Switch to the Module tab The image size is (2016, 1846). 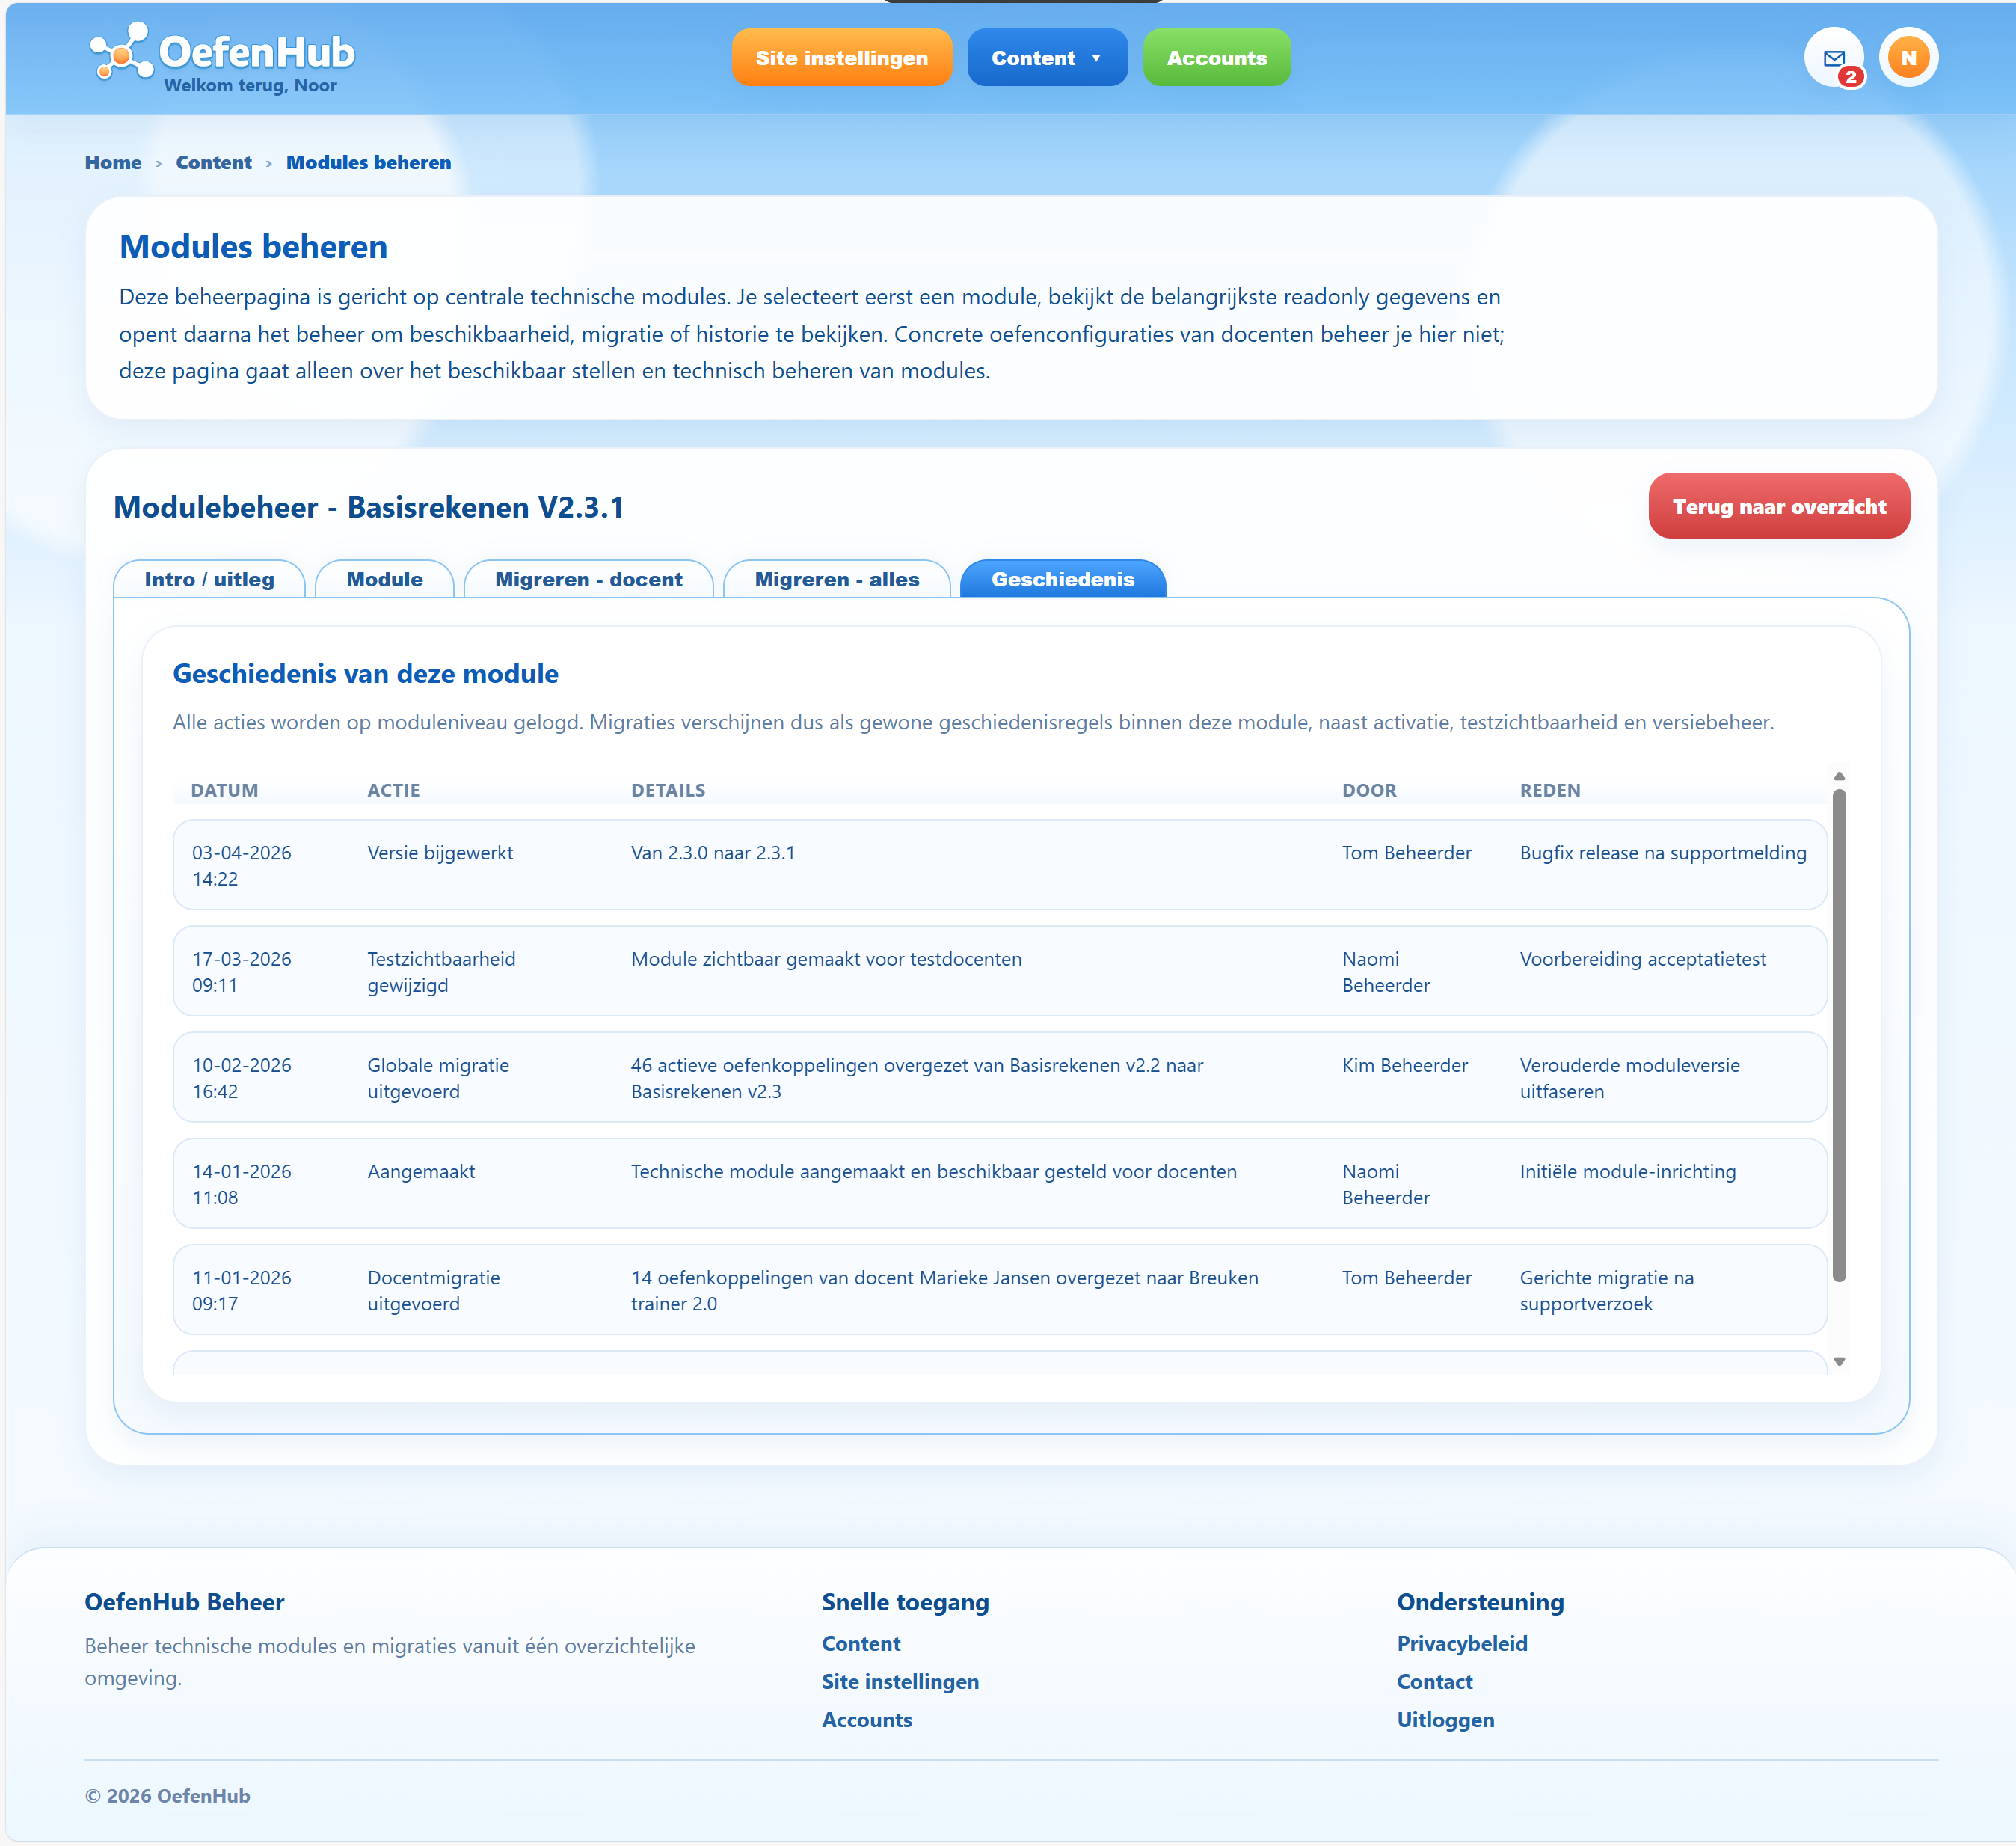(x=384, y=579)
